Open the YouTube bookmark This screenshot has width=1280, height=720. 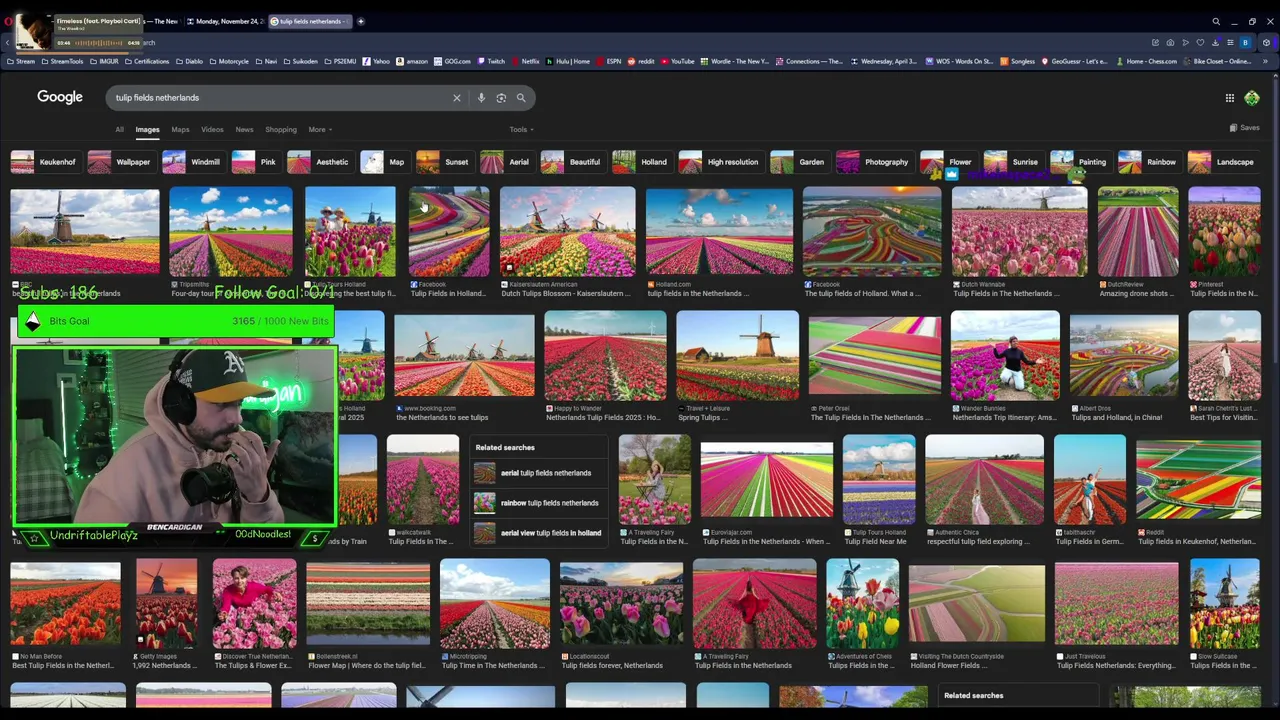pyautogui.click(x=677, y=61)
